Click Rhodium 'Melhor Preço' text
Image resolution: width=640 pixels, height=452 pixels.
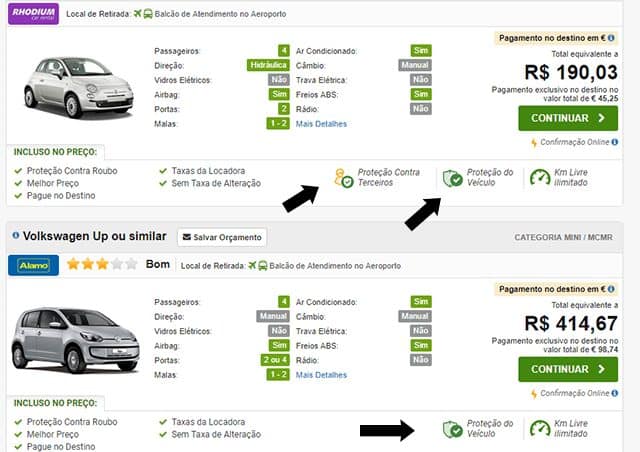pyautogui.click(x=53, y=183)
